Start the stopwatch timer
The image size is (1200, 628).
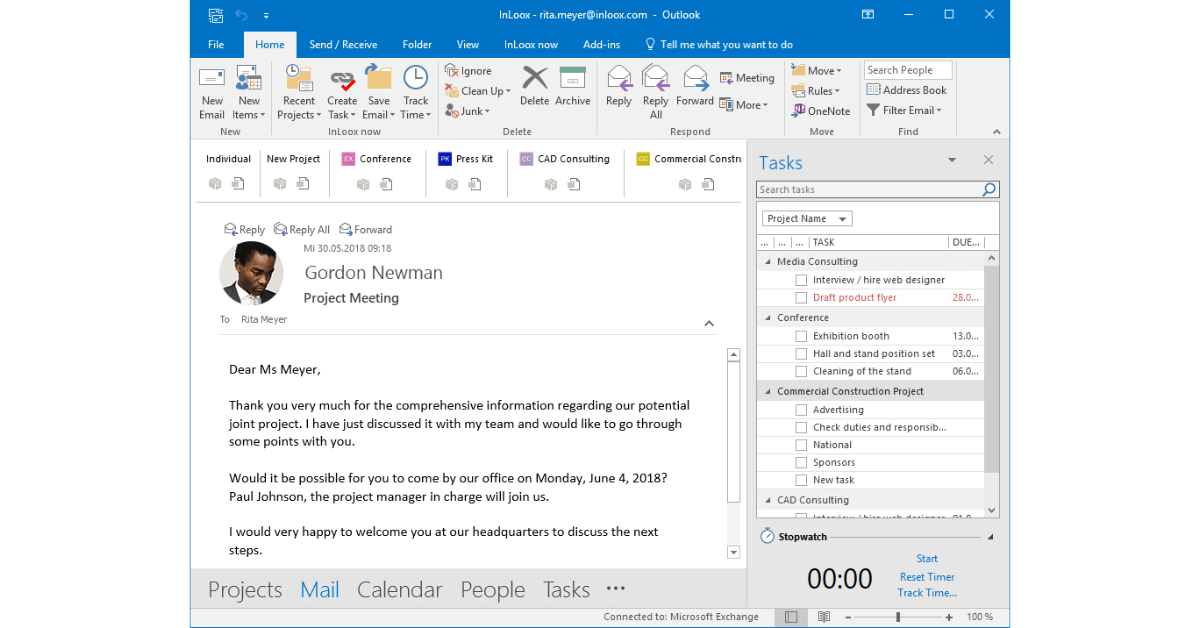point(927,559)
